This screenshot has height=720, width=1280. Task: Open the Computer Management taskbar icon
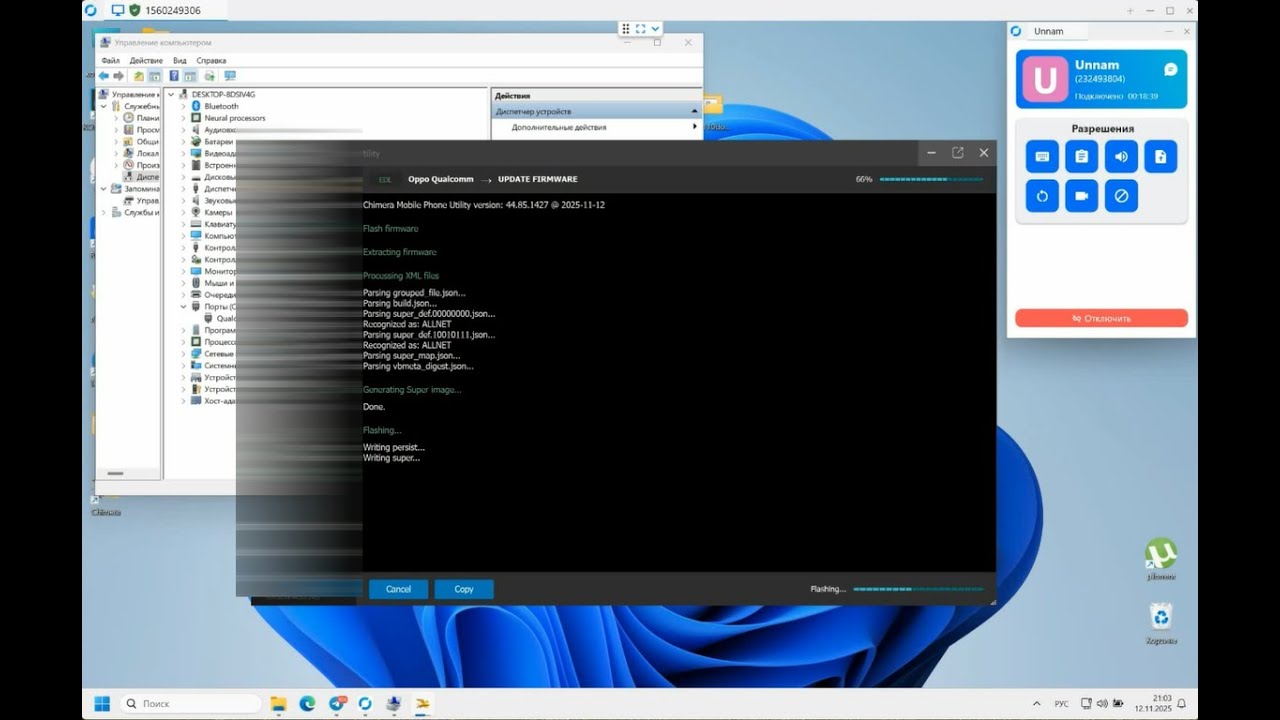pos(394,703)
